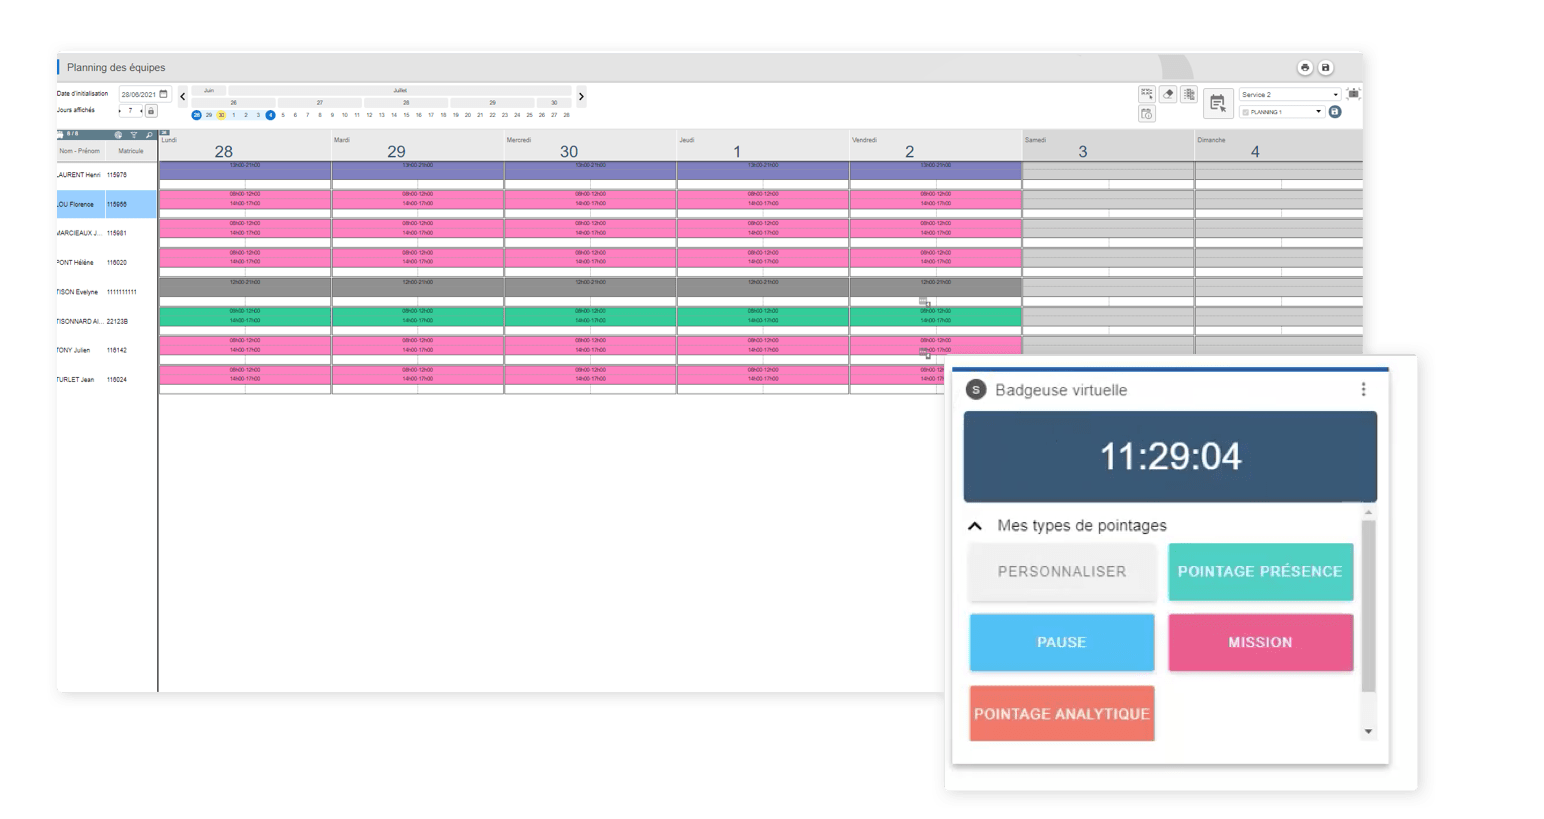1544x819 pixels.
Task: Click the fullscreen fit icon beside Service 2
Action: 1353,94
